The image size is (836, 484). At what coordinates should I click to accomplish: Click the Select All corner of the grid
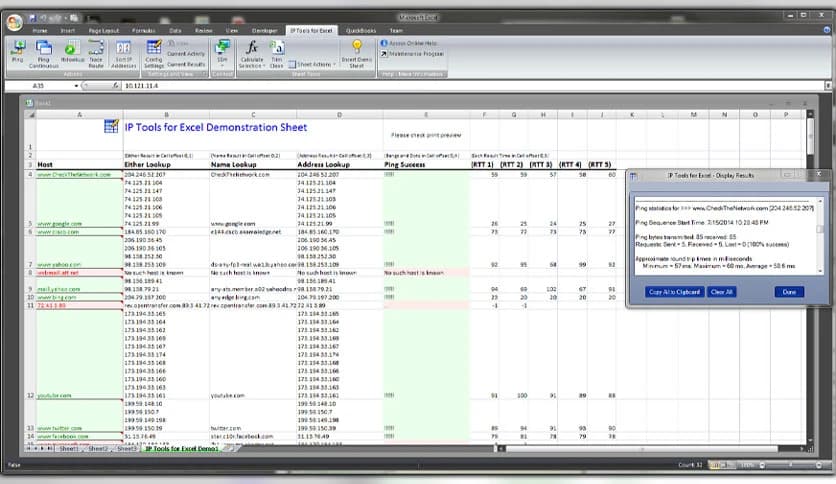tap(30, 115)
